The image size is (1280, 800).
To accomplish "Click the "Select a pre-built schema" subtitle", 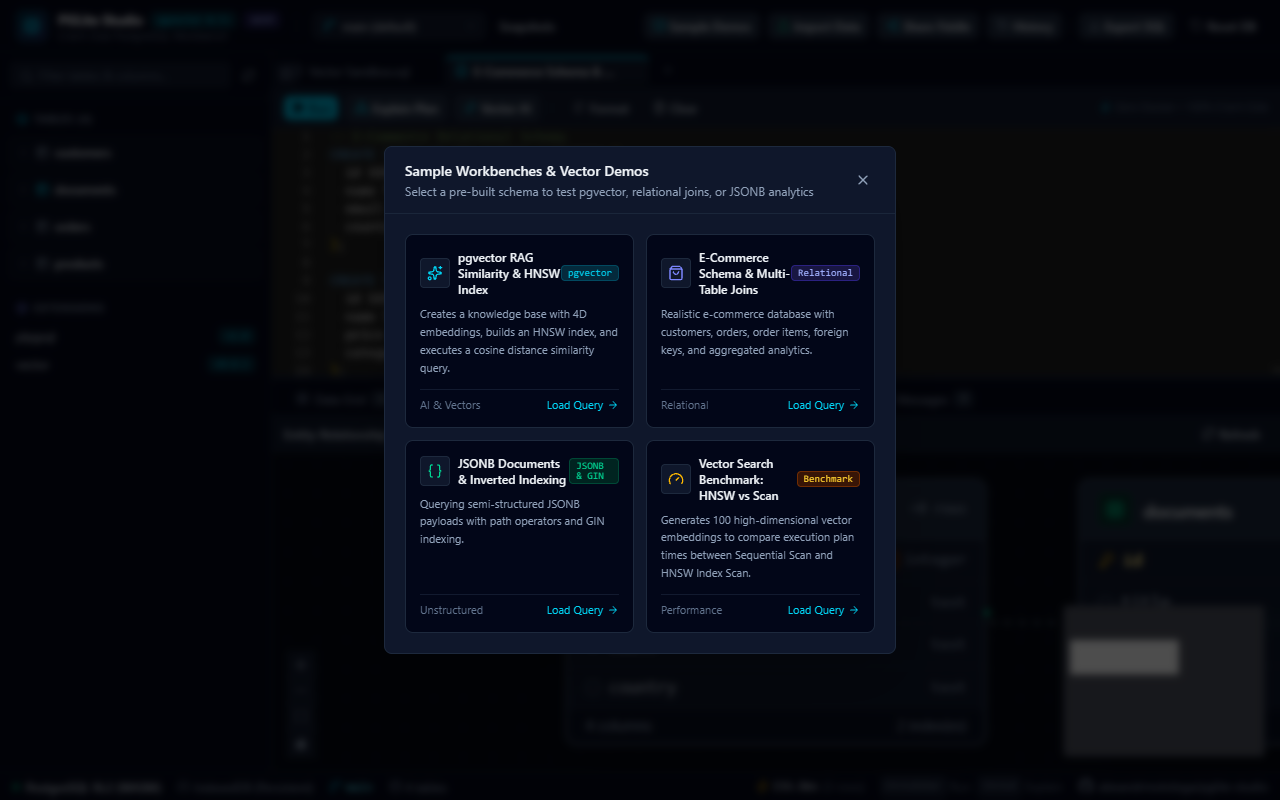I will point(609,192).
